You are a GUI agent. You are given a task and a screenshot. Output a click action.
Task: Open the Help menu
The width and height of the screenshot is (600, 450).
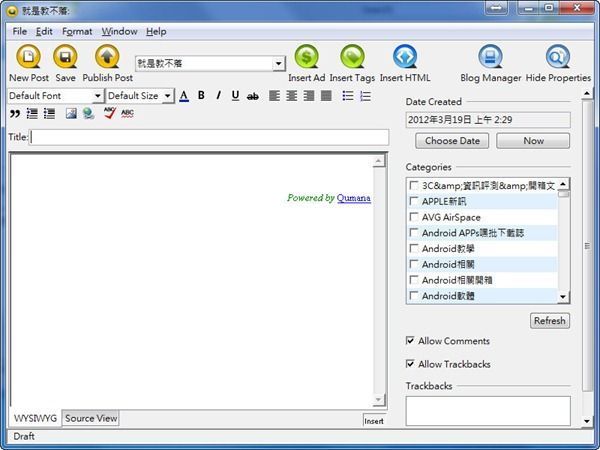click(156, 31)
